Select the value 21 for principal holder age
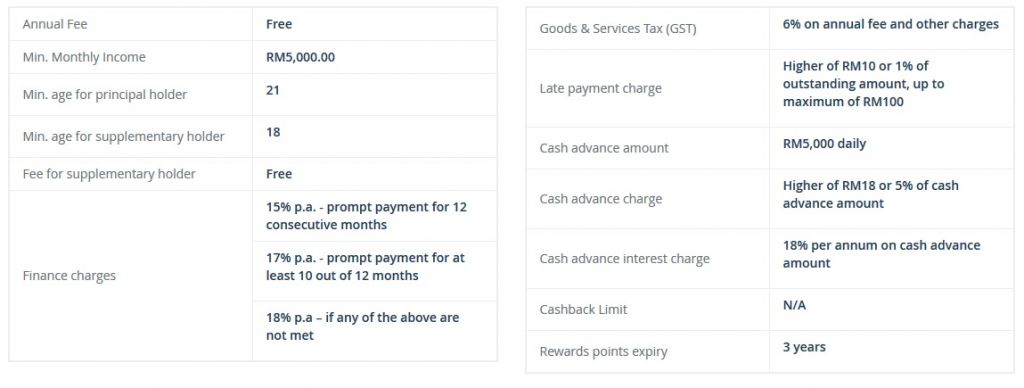This screenshot has width=1024, height=388. coord(273,90)
